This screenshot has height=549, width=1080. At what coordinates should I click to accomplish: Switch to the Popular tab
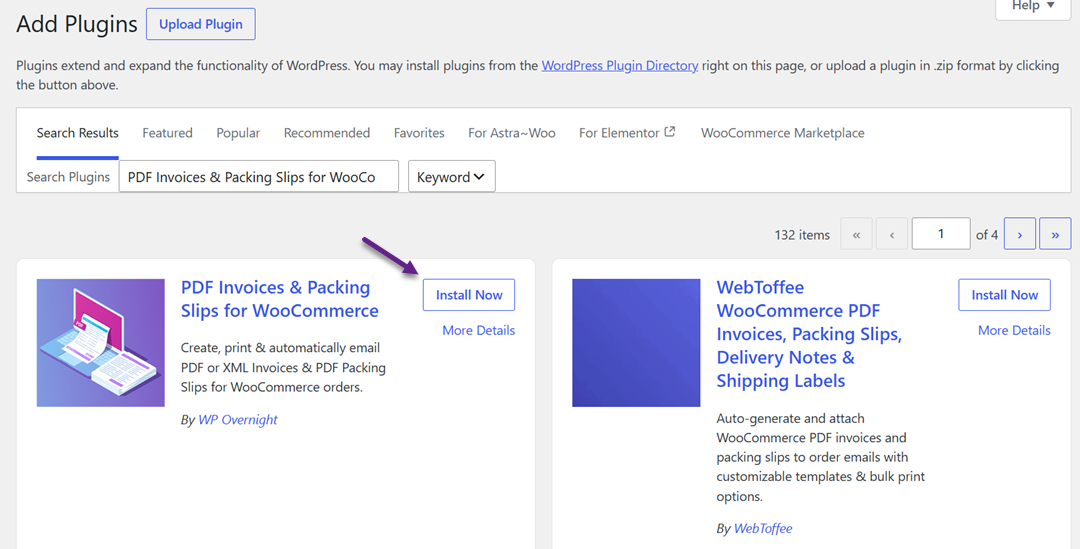238,133
